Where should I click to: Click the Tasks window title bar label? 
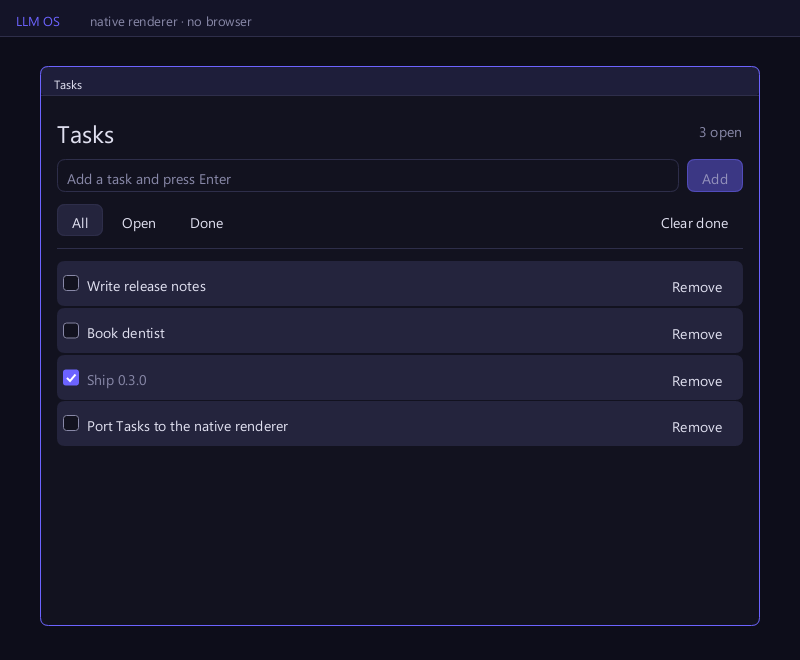[x=68, y=85]
